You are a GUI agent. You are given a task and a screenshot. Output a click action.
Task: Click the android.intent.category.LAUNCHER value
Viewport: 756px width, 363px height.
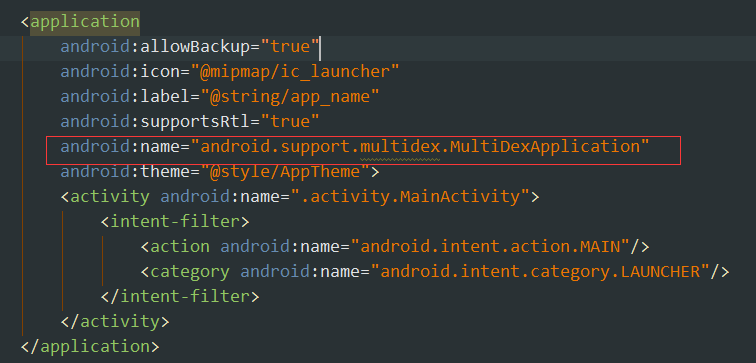point(540,271)
